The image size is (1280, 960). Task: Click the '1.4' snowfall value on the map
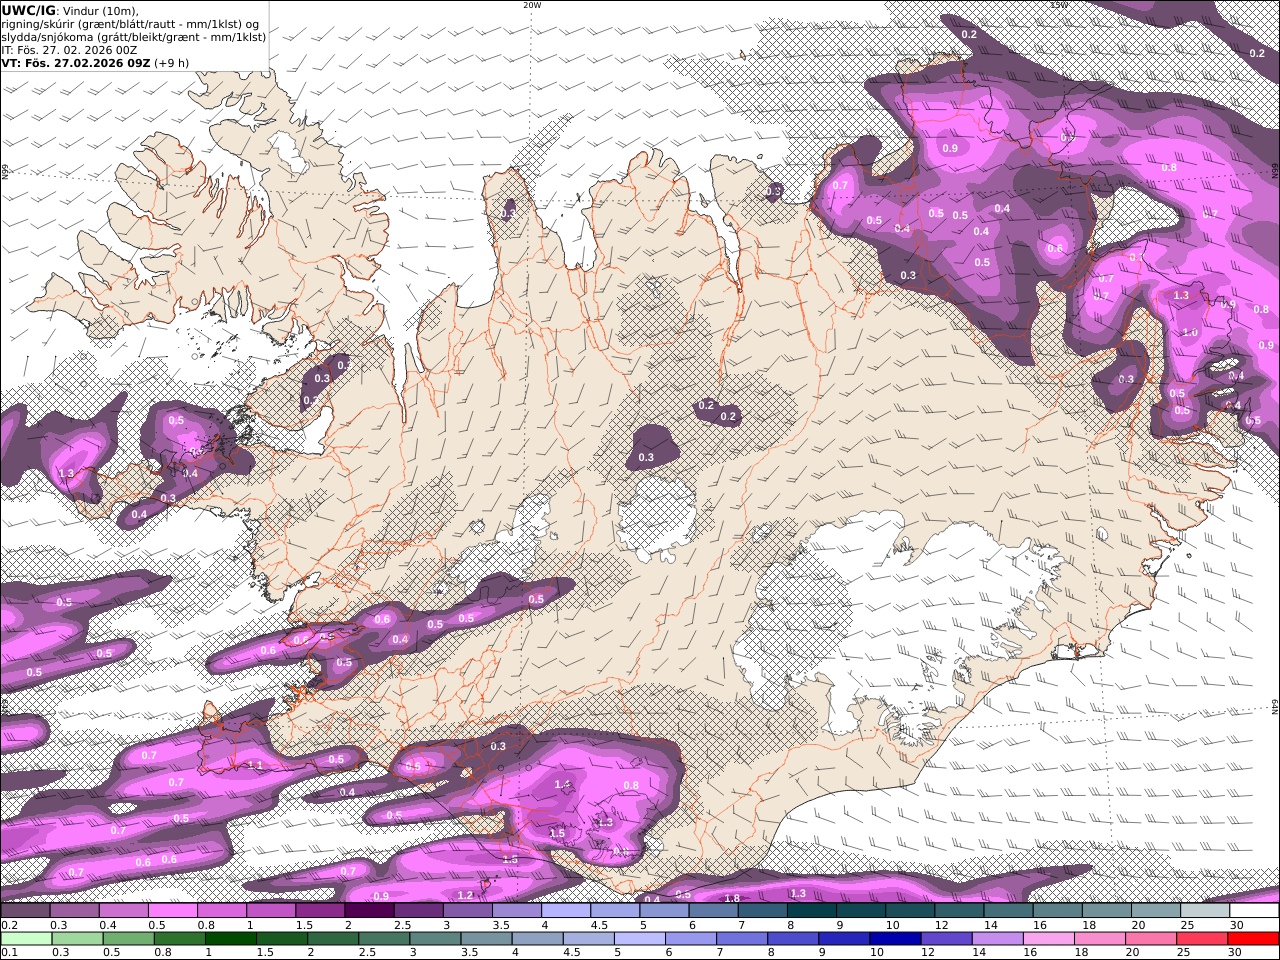click(562, 785)
